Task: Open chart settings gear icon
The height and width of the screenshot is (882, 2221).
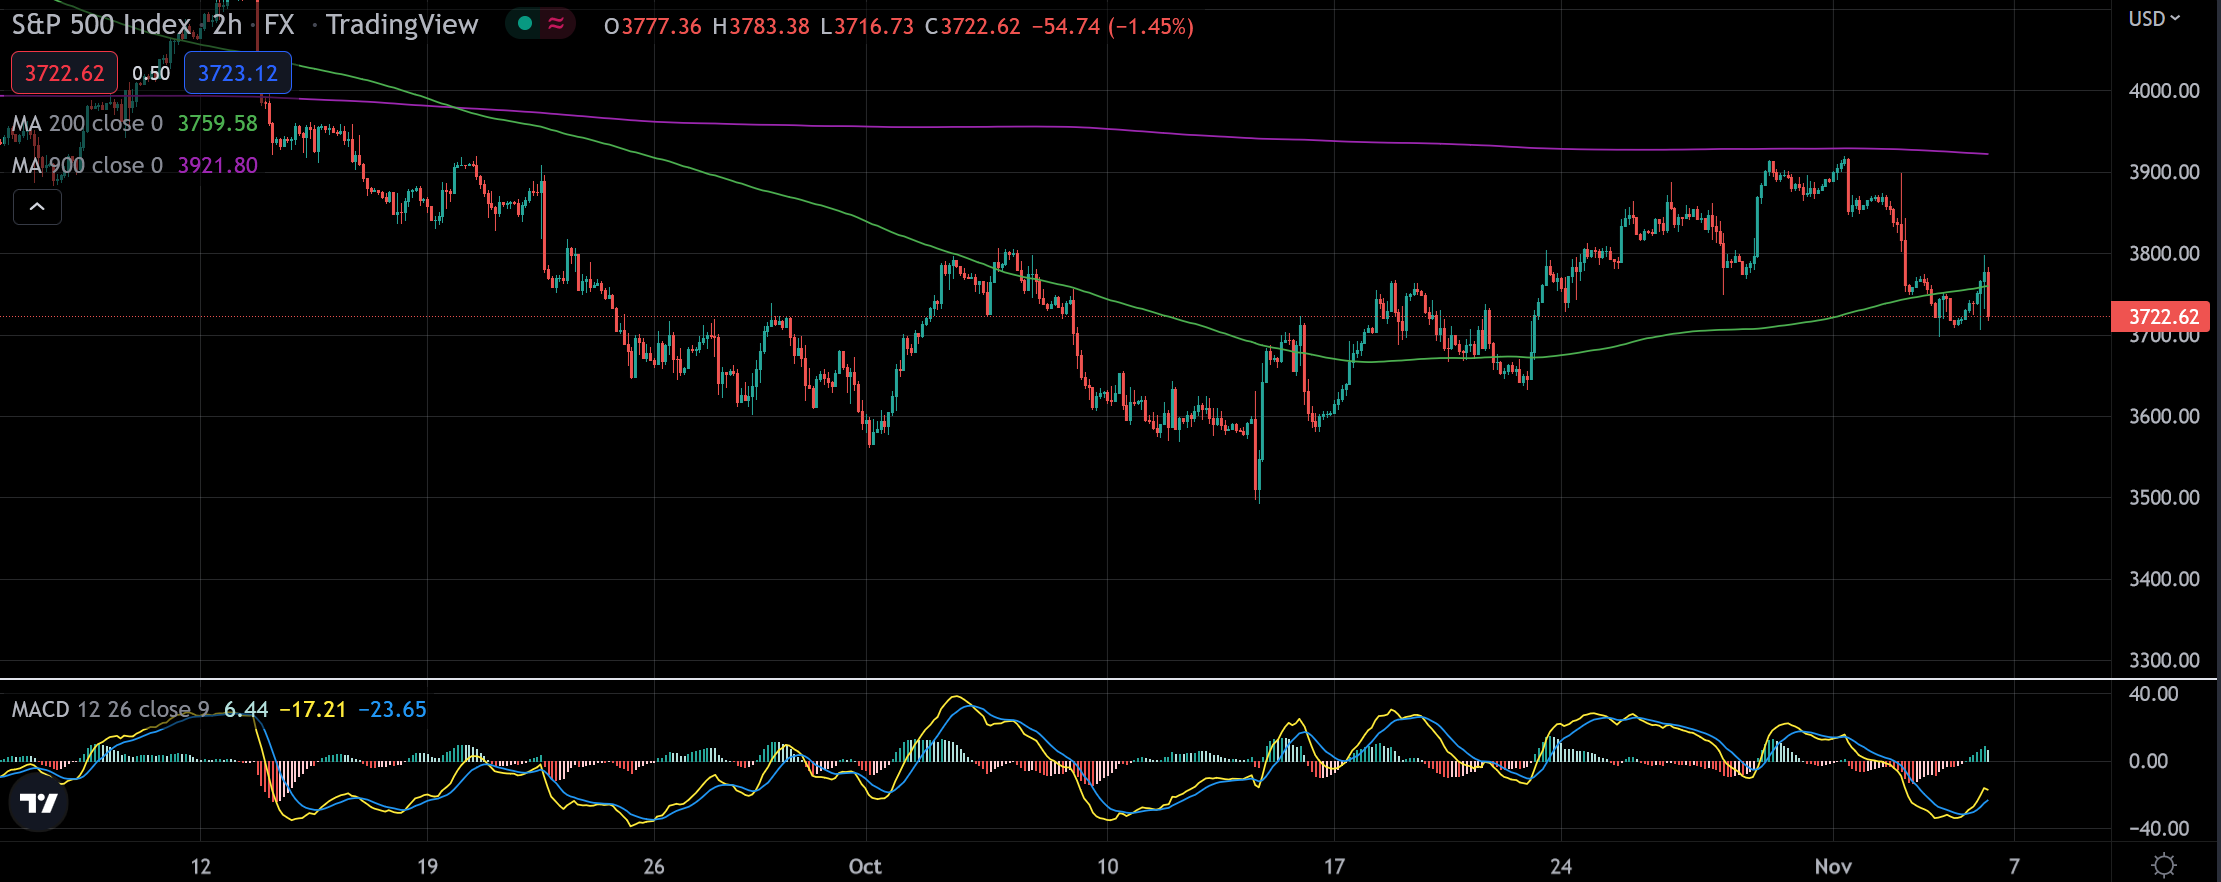Action: [2164, 865]
